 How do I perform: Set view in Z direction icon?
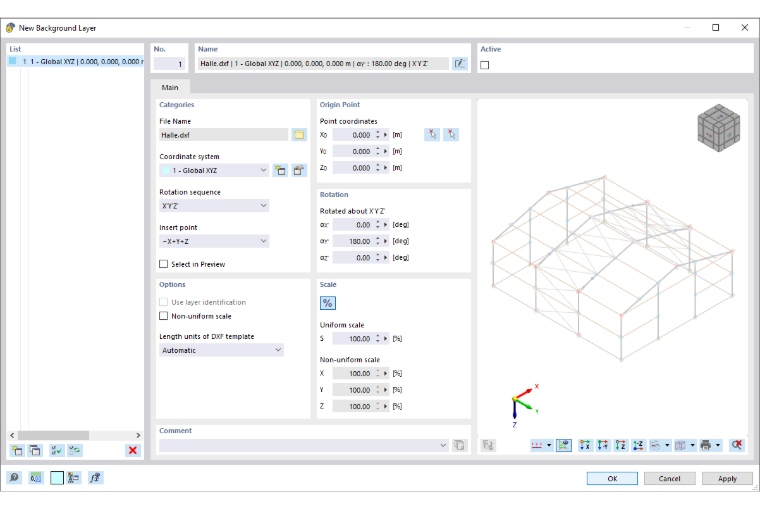(620, 445)
